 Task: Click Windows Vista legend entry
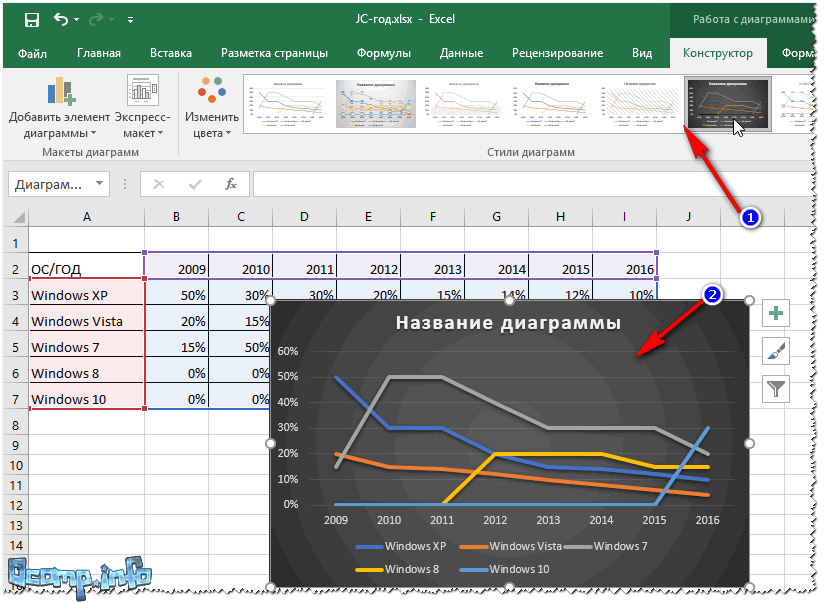point(510,546)
